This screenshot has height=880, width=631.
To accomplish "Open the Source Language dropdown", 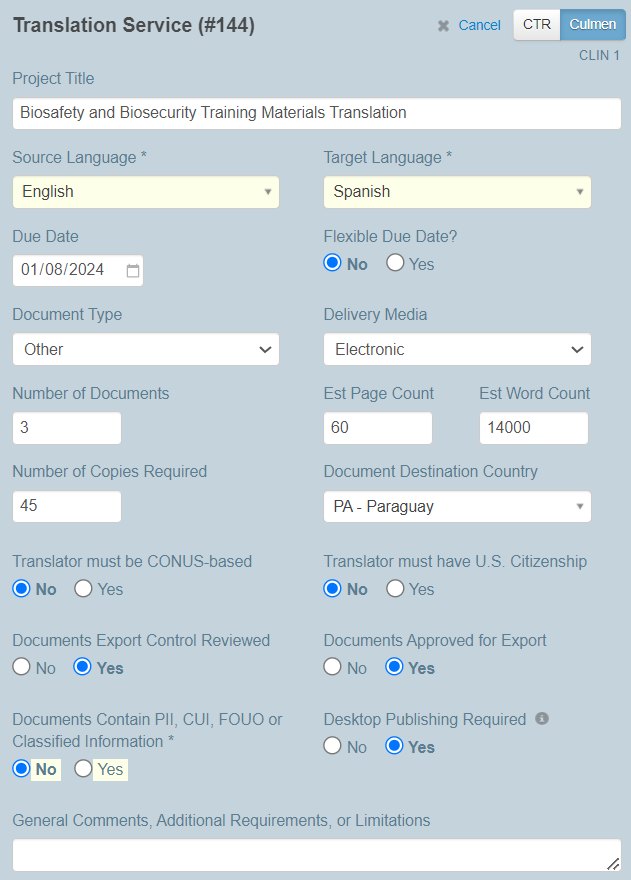I will pyautogui.click(x=146, y=192).
